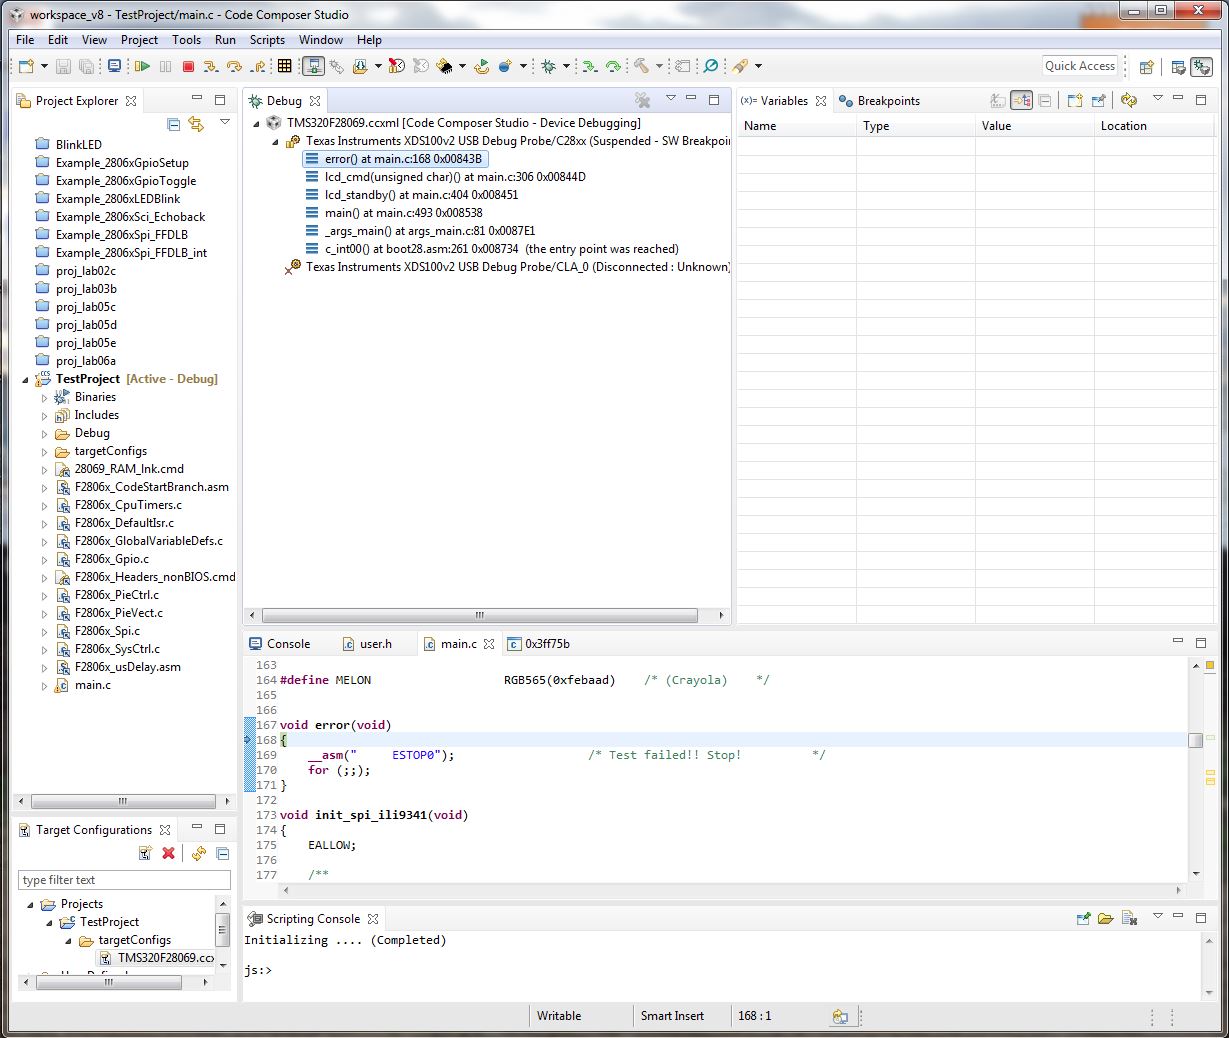1229x1038 pixels.
Task: Select the CCS Debug perspective button
Action: (1202, 67)
